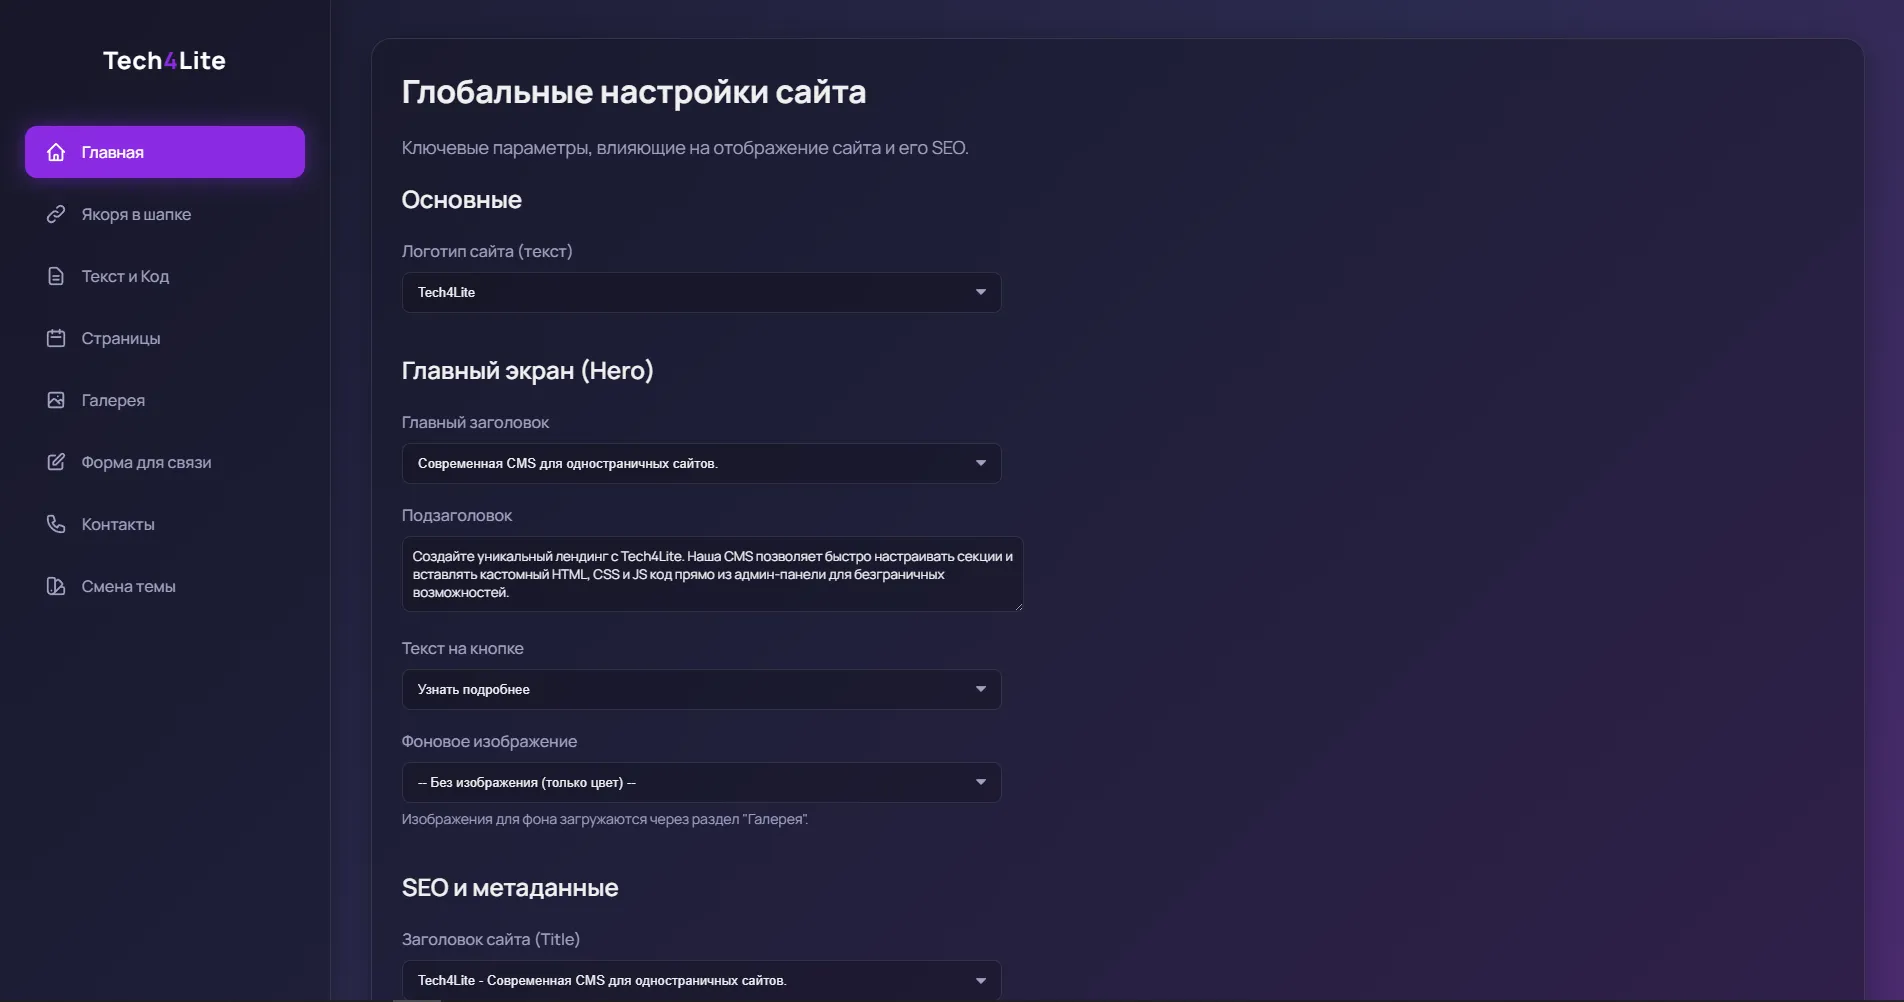Expand the Логотип сайта dropdown arrow
Image resolution: width=1904 pixels, height=1002 pixels.
pos(980,292)
